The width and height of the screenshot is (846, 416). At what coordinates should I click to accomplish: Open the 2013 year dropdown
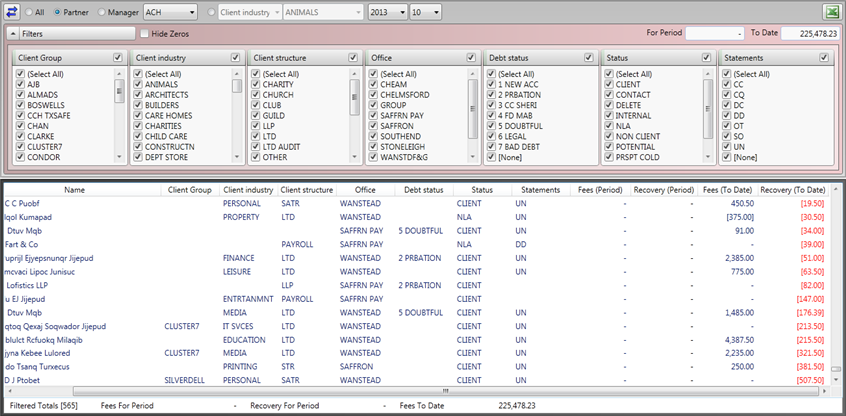point(388,12)
